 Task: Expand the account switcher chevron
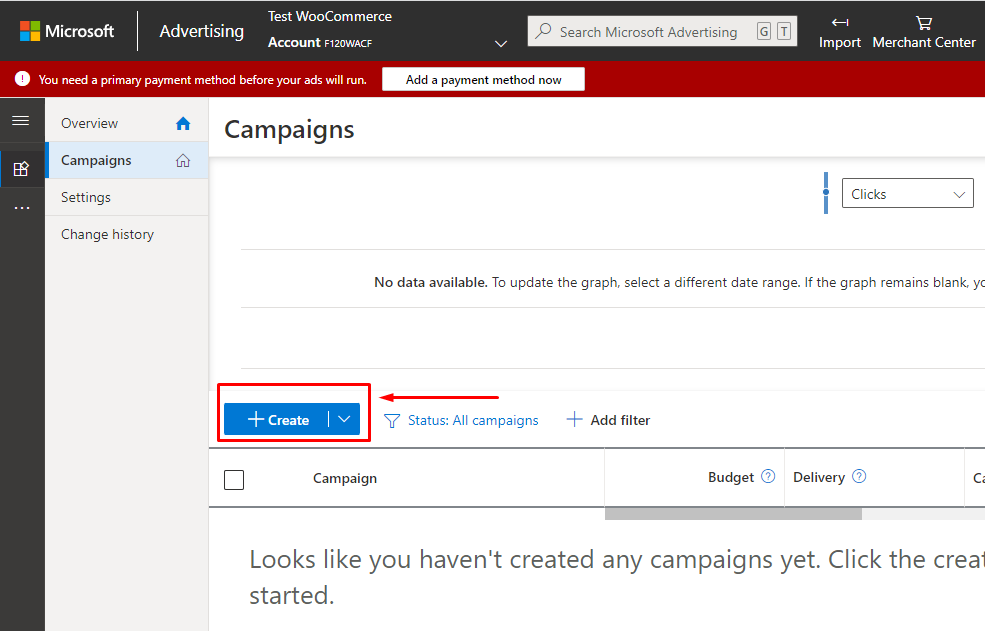point(501,43)
